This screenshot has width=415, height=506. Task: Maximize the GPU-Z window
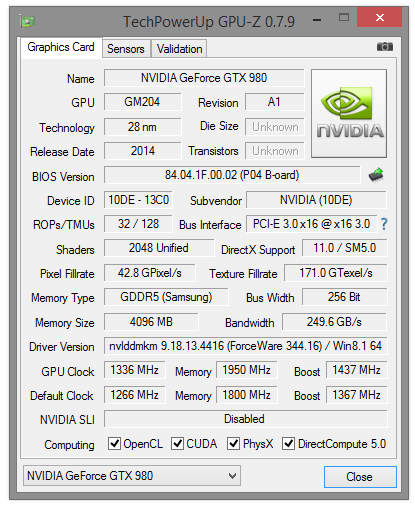click(344, 17)
